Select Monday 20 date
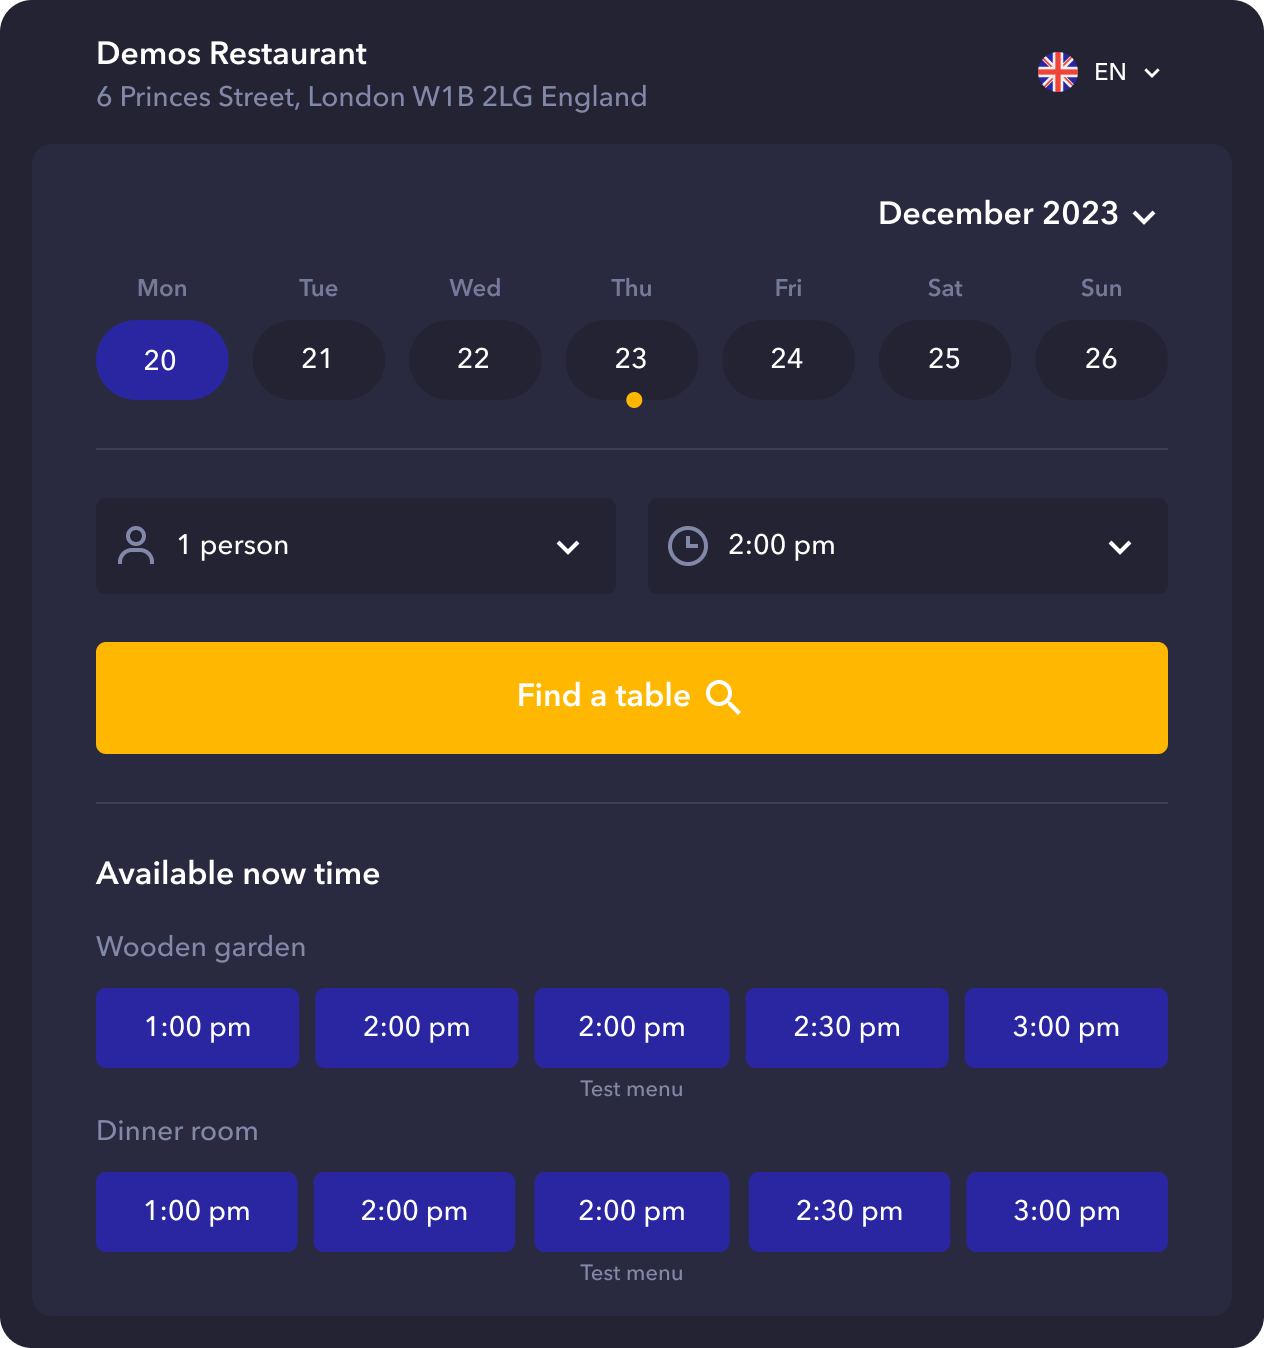This screenshot has height=1348, width=1264. point(161,360)
